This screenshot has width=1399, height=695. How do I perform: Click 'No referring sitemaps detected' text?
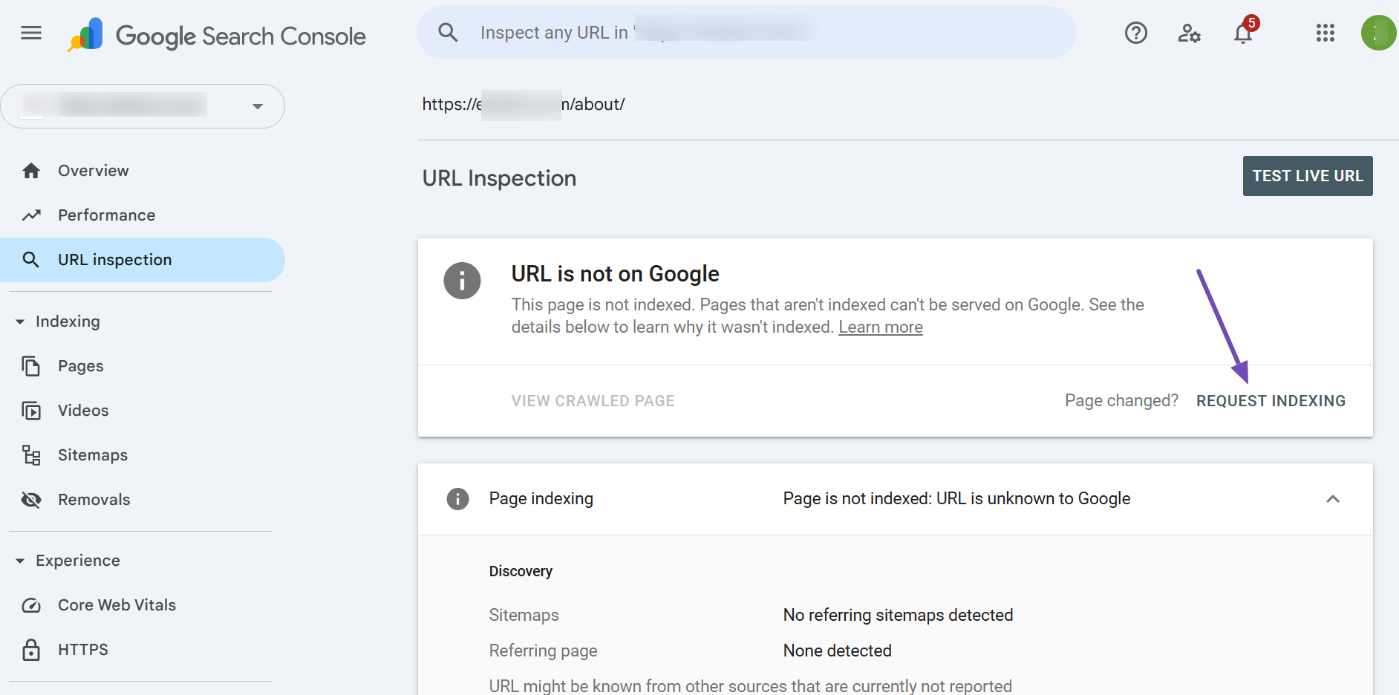[x=898, y=615]
